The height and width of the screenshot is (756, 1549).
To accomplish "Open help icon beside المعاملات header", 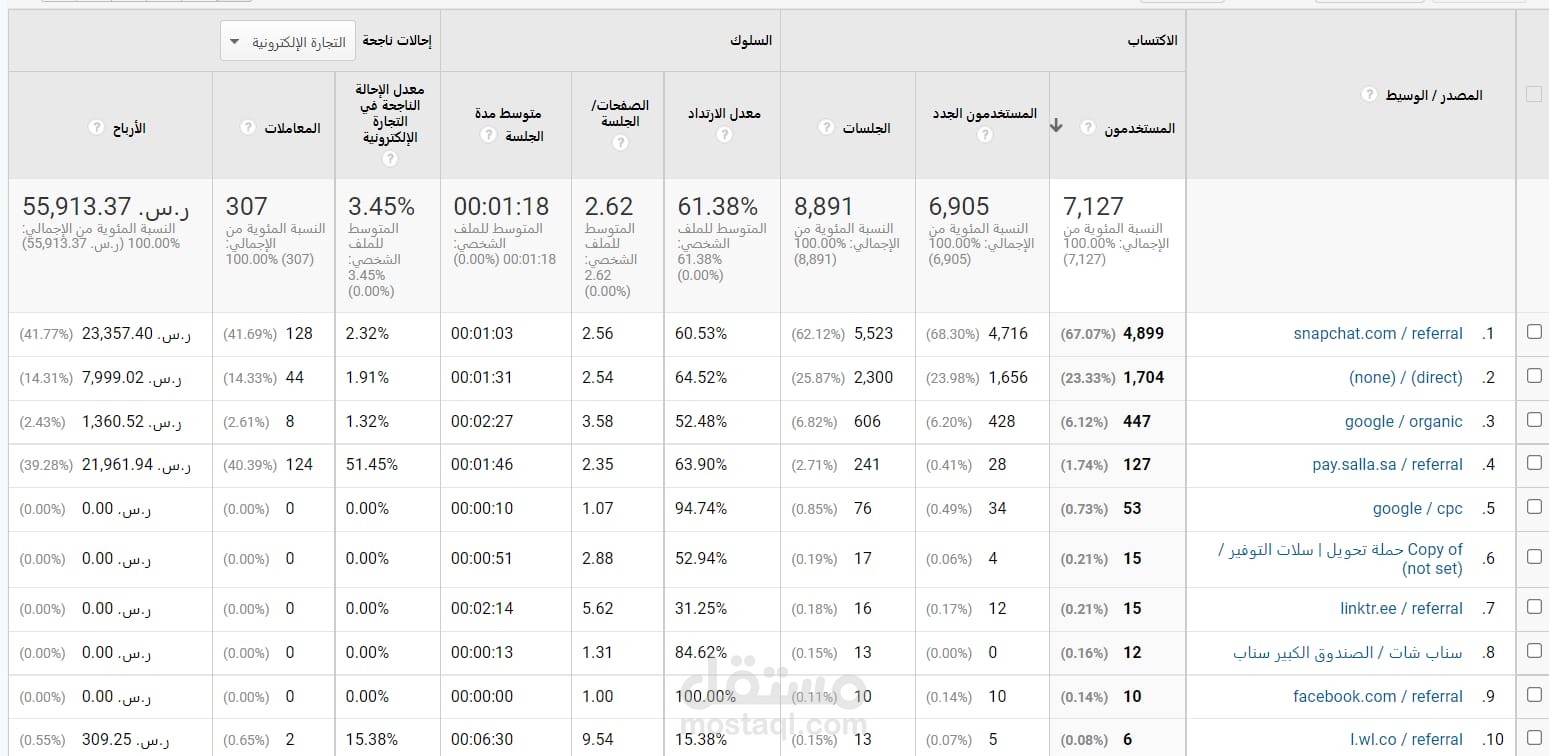I will (249, 128).
